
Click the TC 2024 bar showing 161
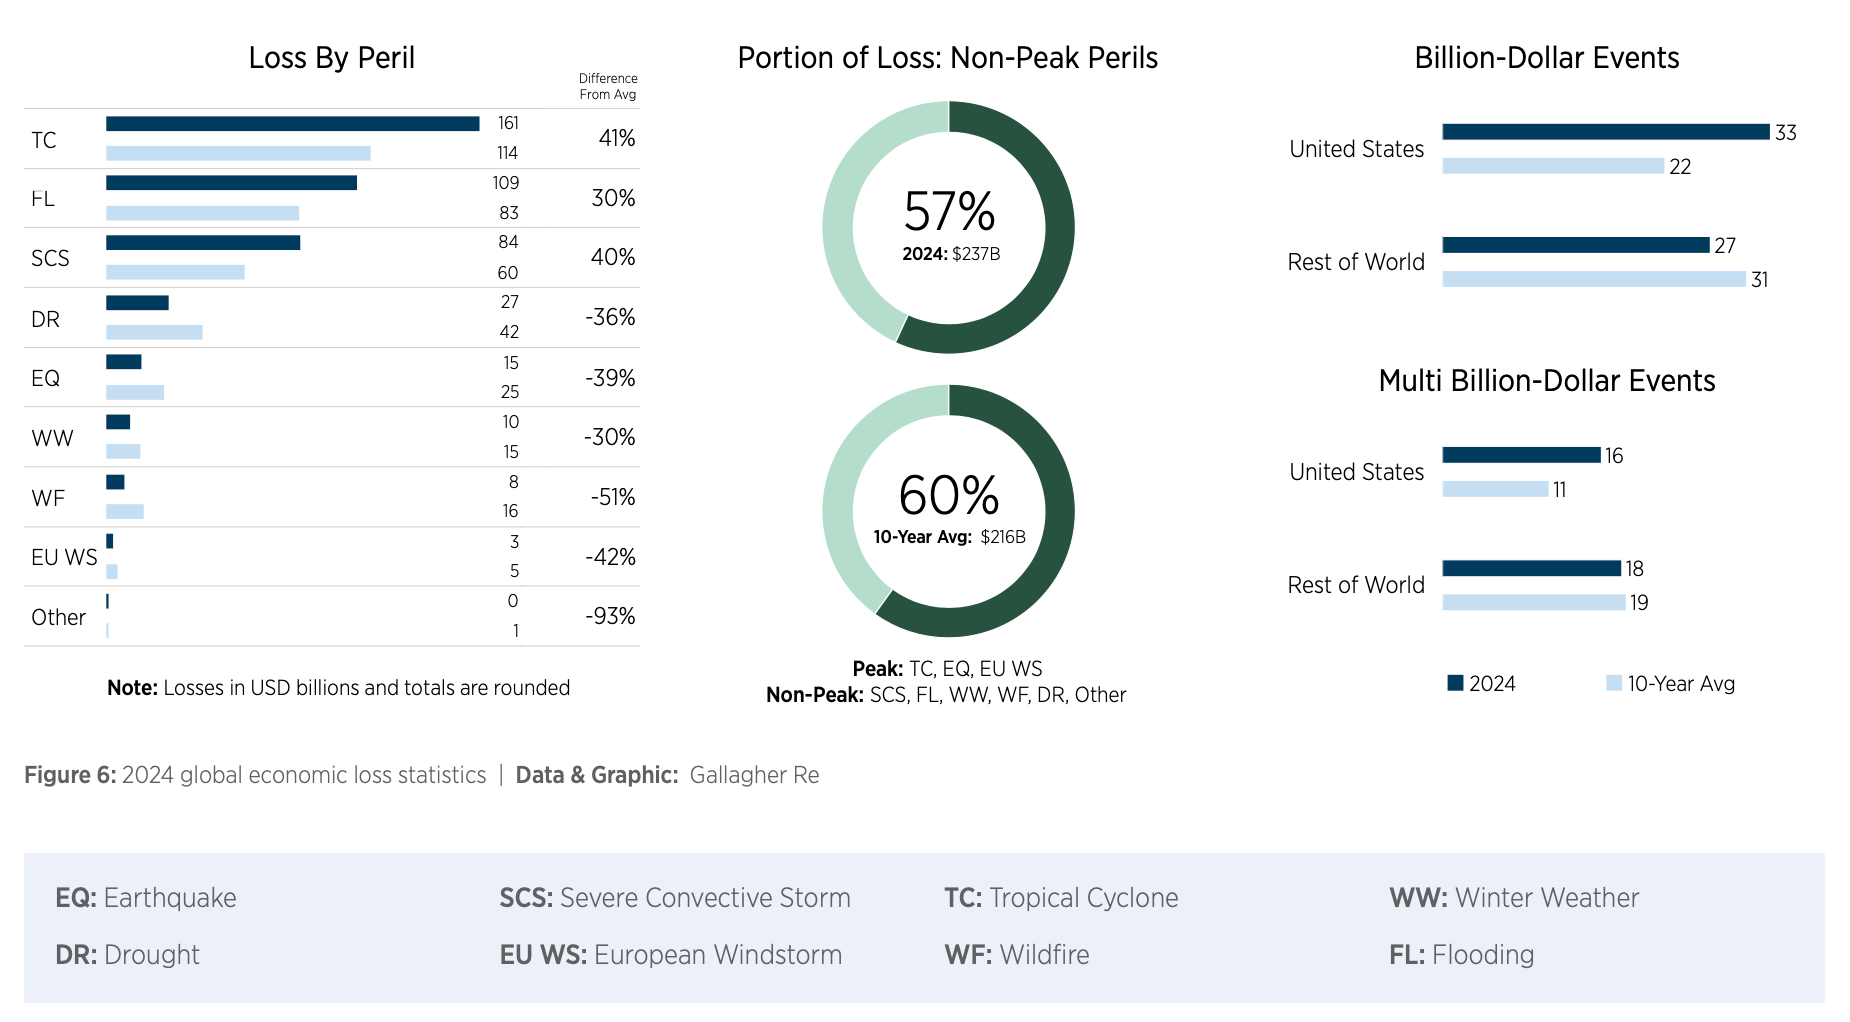point(292,124)
